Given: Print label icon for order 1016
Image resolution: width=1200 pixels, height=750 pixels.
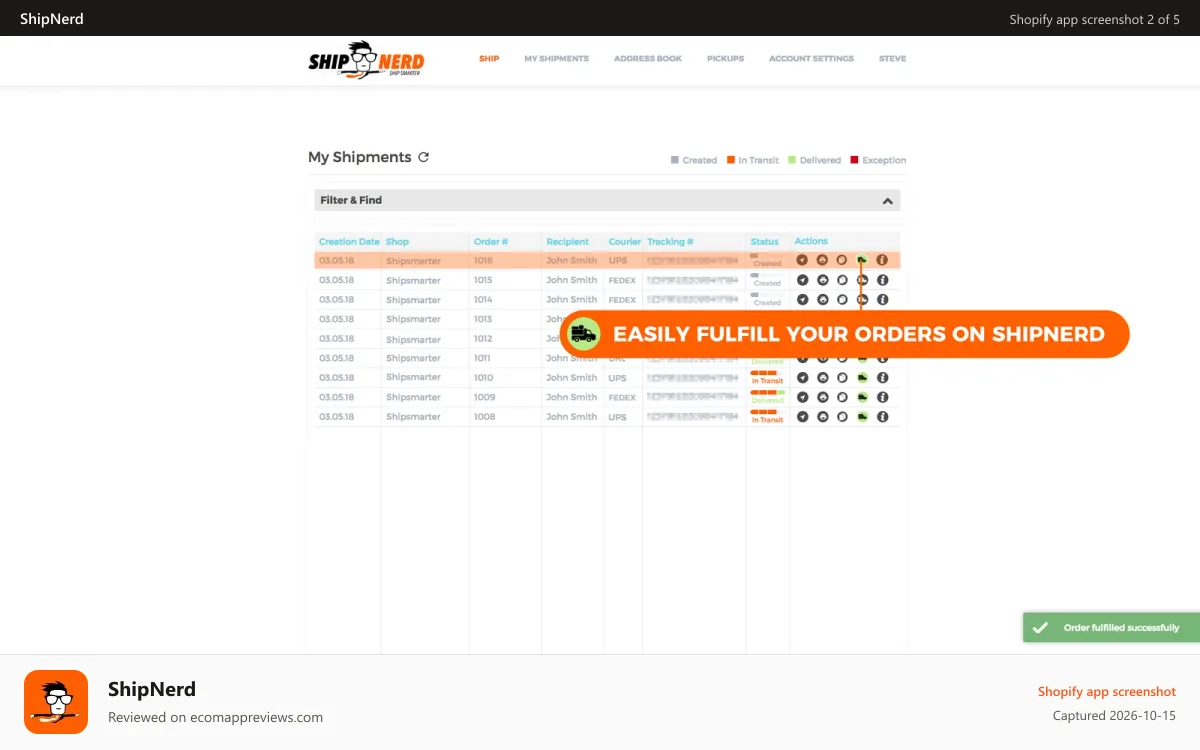Looking at the screenshot, I should pyautogui.click(x=822, y=260).
